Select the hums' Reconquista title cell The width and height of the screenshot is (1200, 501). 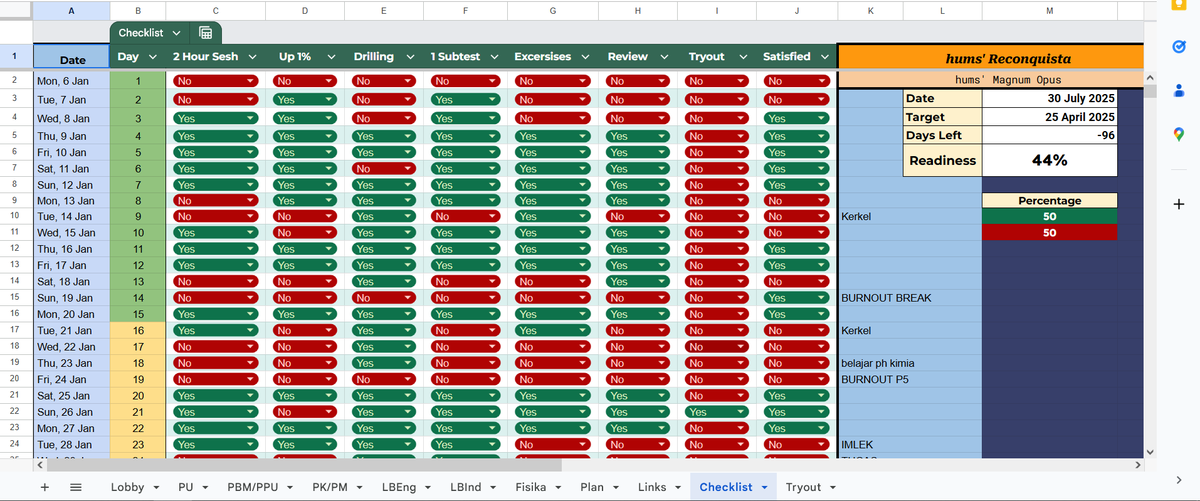pos(989,57)
